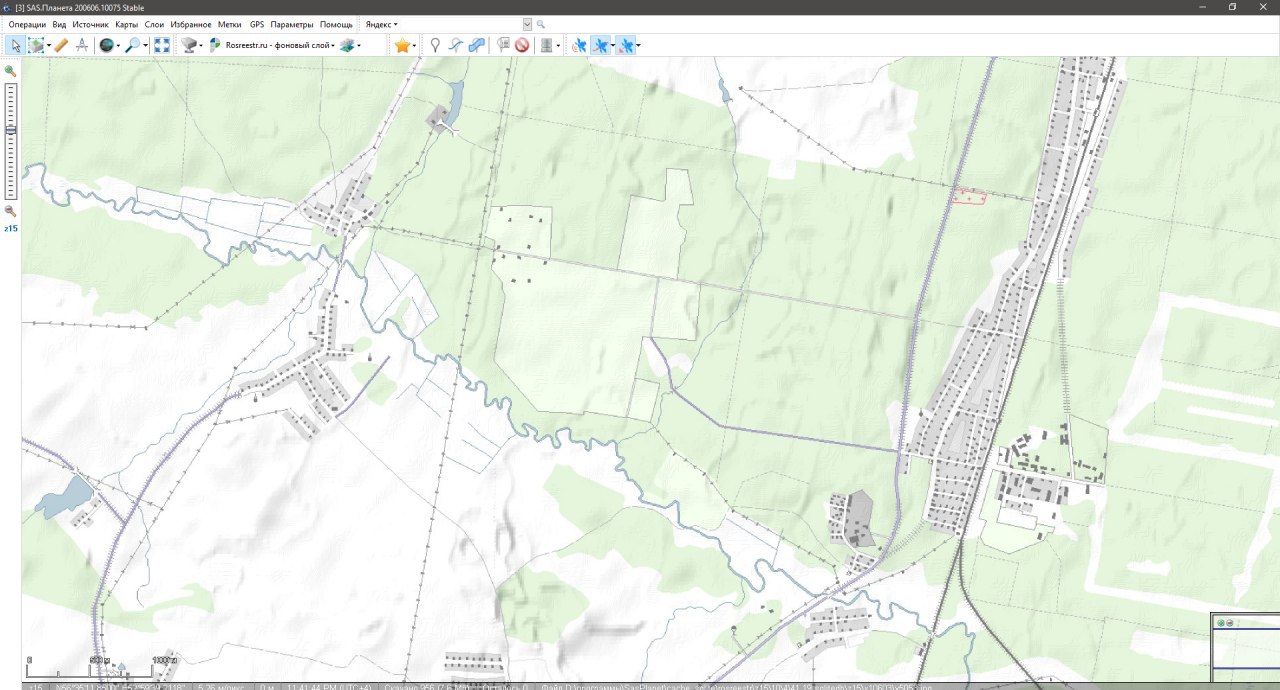Click the search magnifier icon
This screenshot has width=1280, height=690.
(541, 24)
